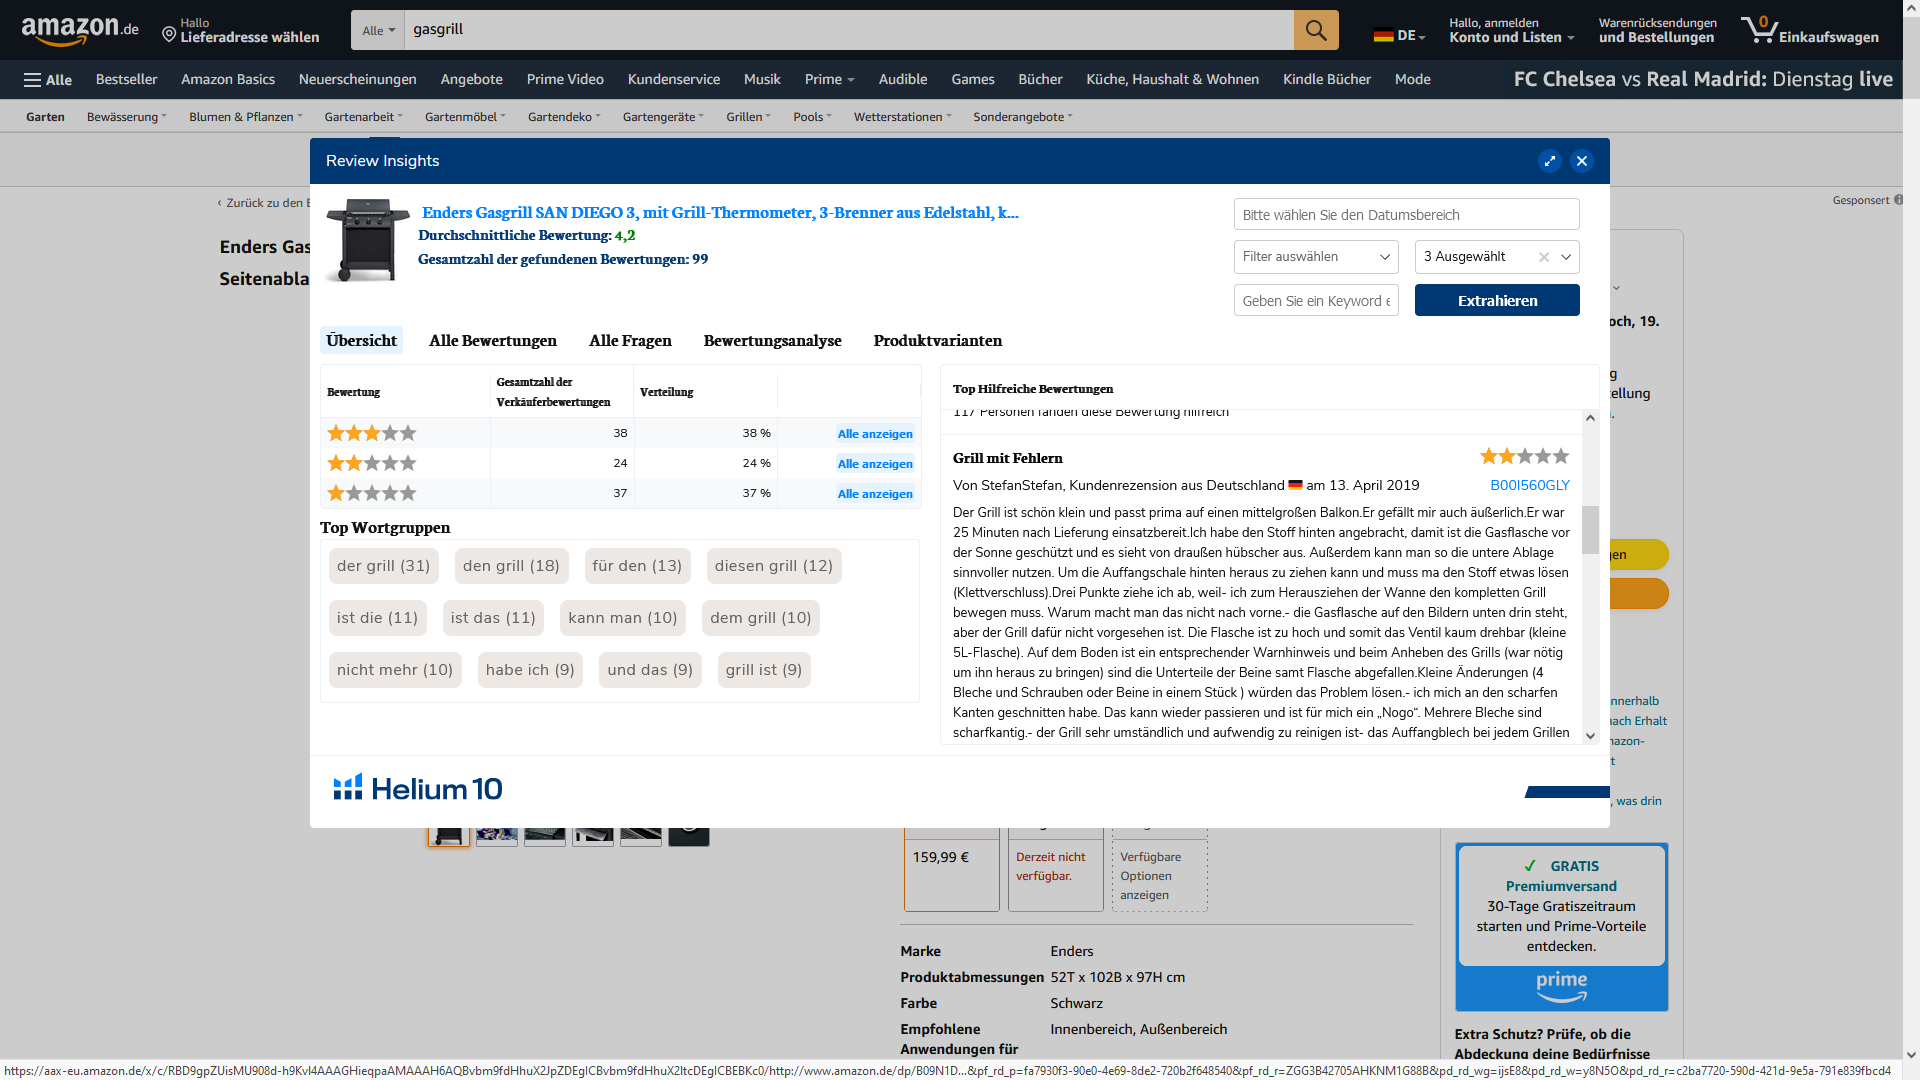The height and width of the screenshot is (1080, 1920).
Task: Clear the 3 Ausgewählt selection with X
Action: pyautogui.click(x=1544, y=257)
